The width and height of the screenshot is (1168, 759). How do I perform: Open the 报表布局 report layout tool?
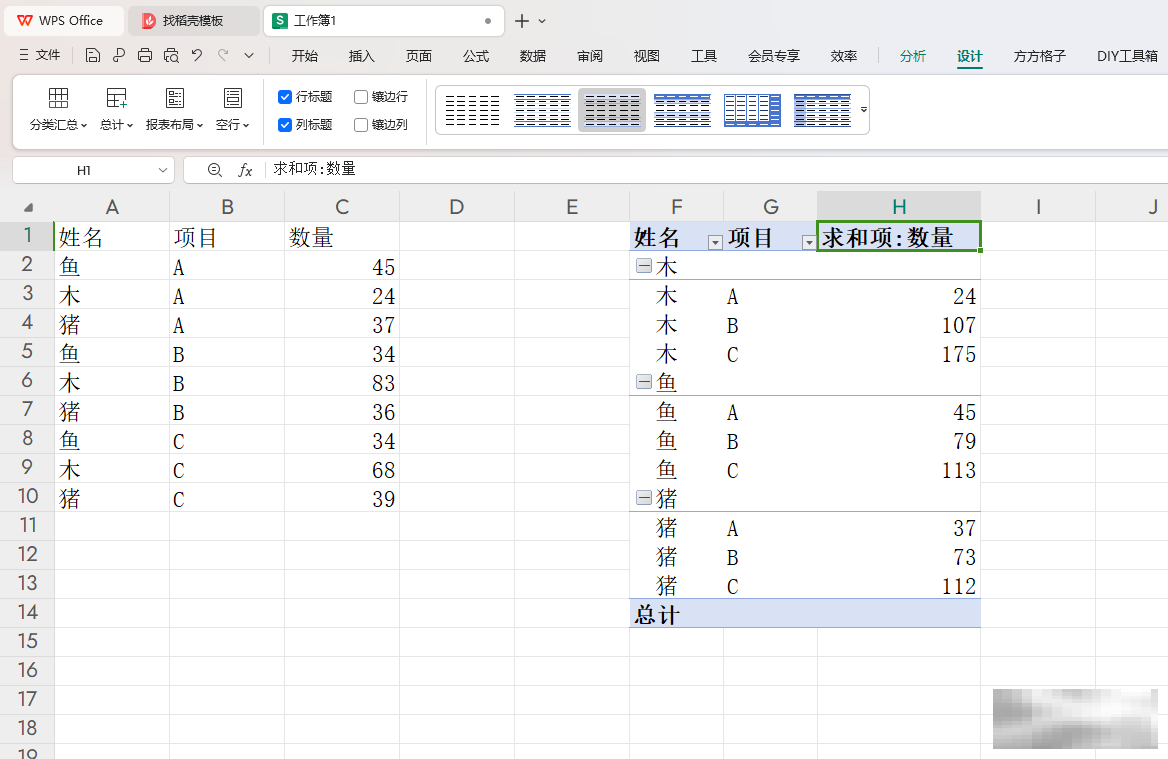[x=174, y=109]
